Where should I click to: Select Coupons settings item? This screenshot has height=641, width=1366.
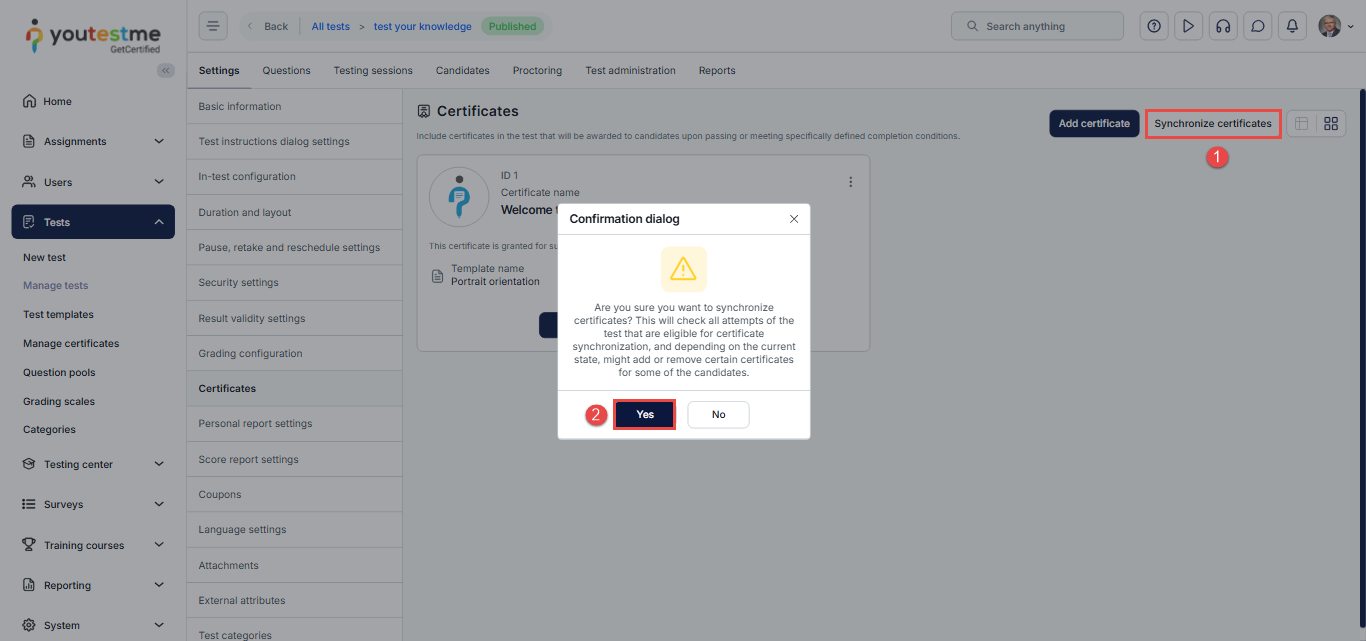pyautogui.click(x=294, y=494)
